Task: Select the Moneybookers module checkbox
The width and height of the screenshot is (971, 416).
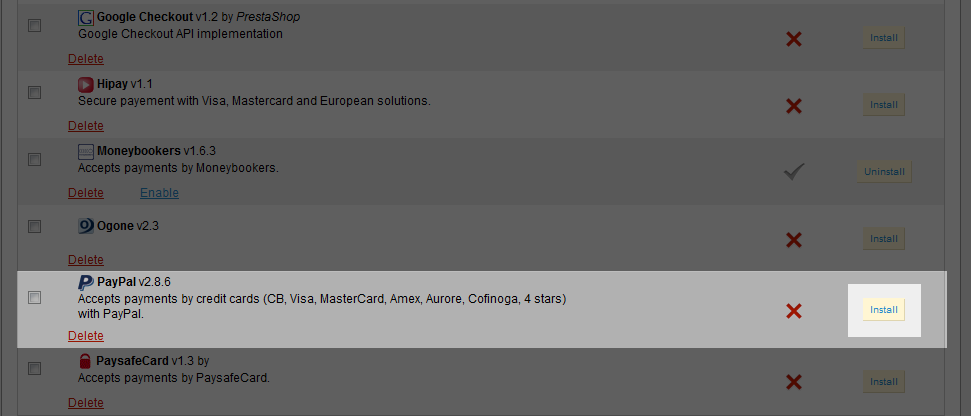Action: point(34,159)
